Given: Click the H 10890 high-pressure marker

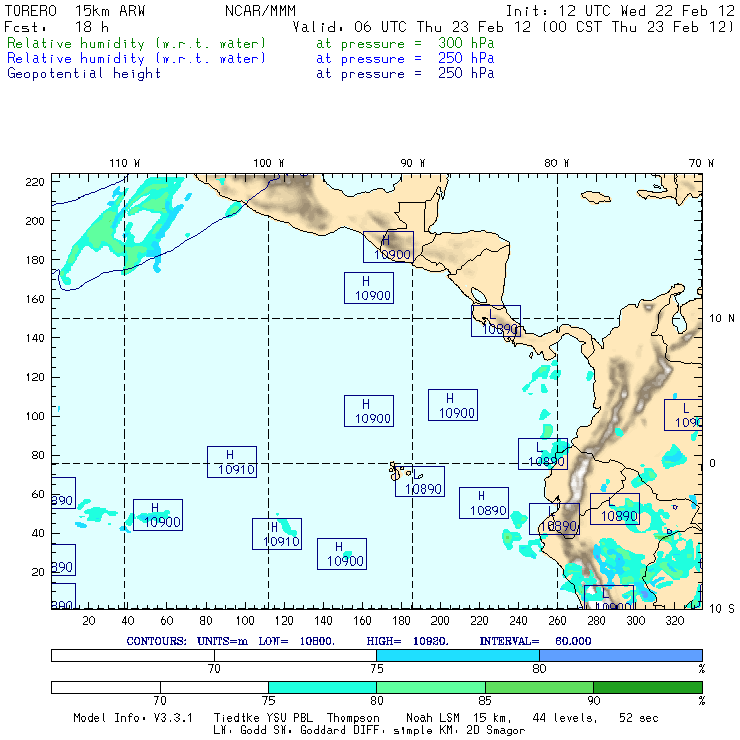Looking at the screenshot, I should (x=484, y=503).
